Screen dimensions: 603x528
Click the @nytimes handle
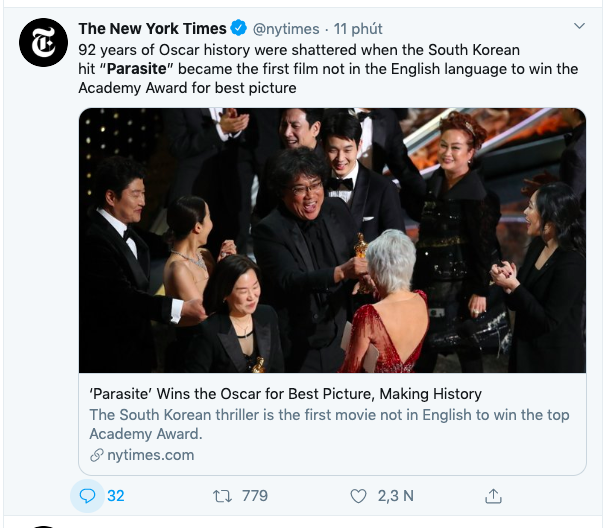point(287,29)
